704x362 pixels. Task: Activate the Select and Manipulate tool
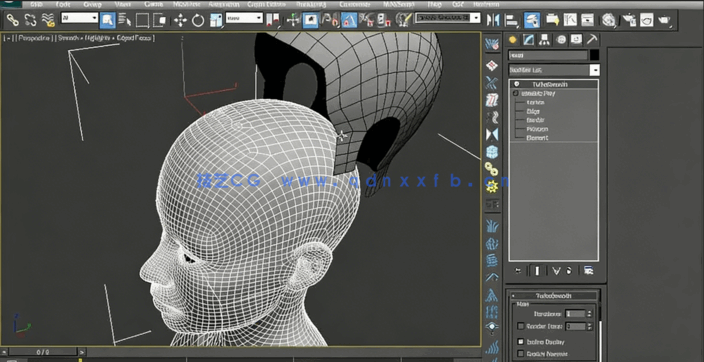pos(293,20)
